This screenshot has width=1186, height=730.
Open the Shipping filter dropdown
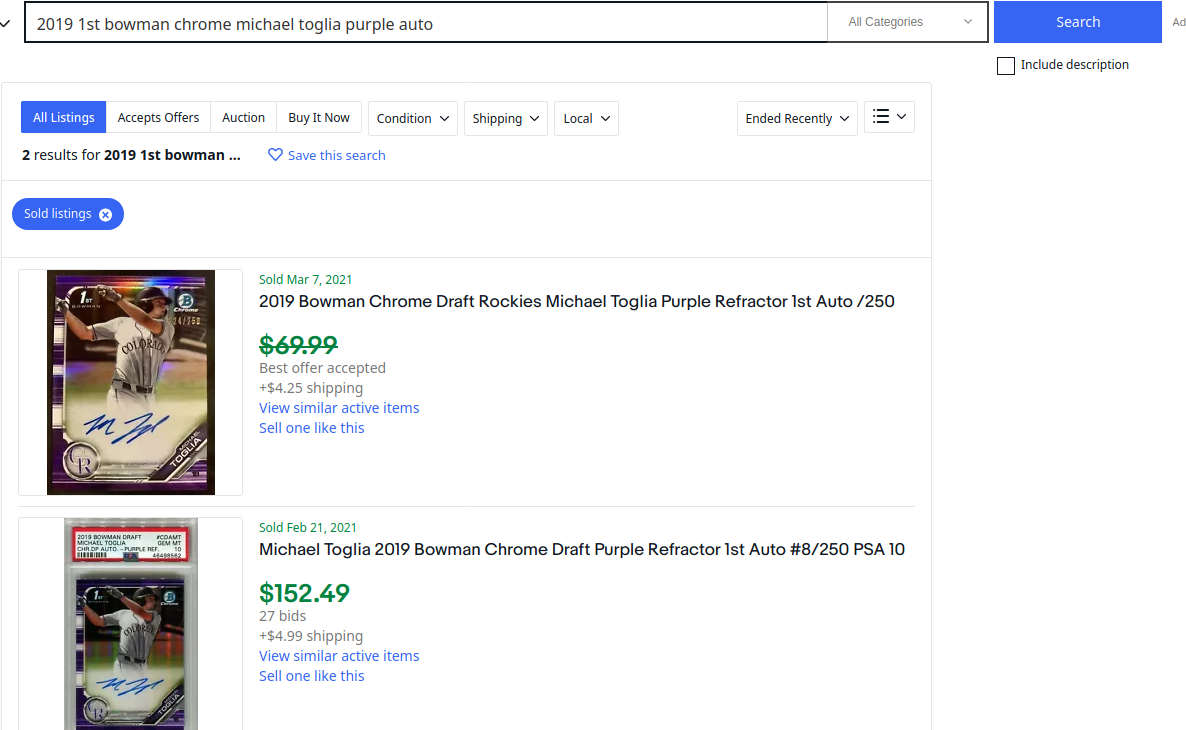pyautogui.click(x=505, y=118)
